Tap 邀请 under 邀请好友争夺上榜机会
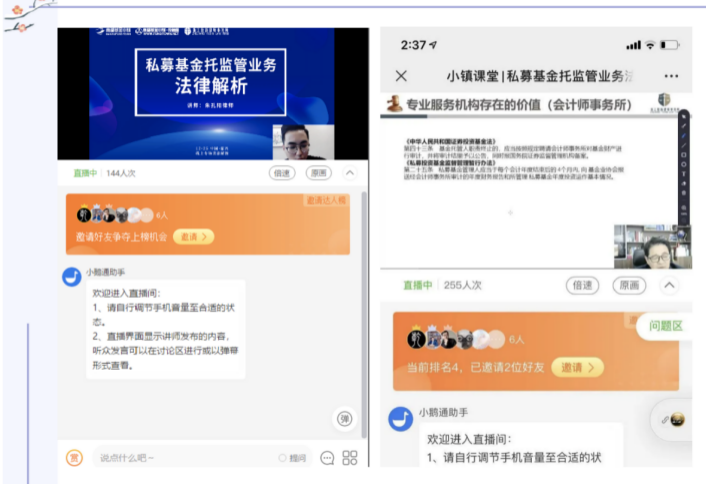 [194, 237]
